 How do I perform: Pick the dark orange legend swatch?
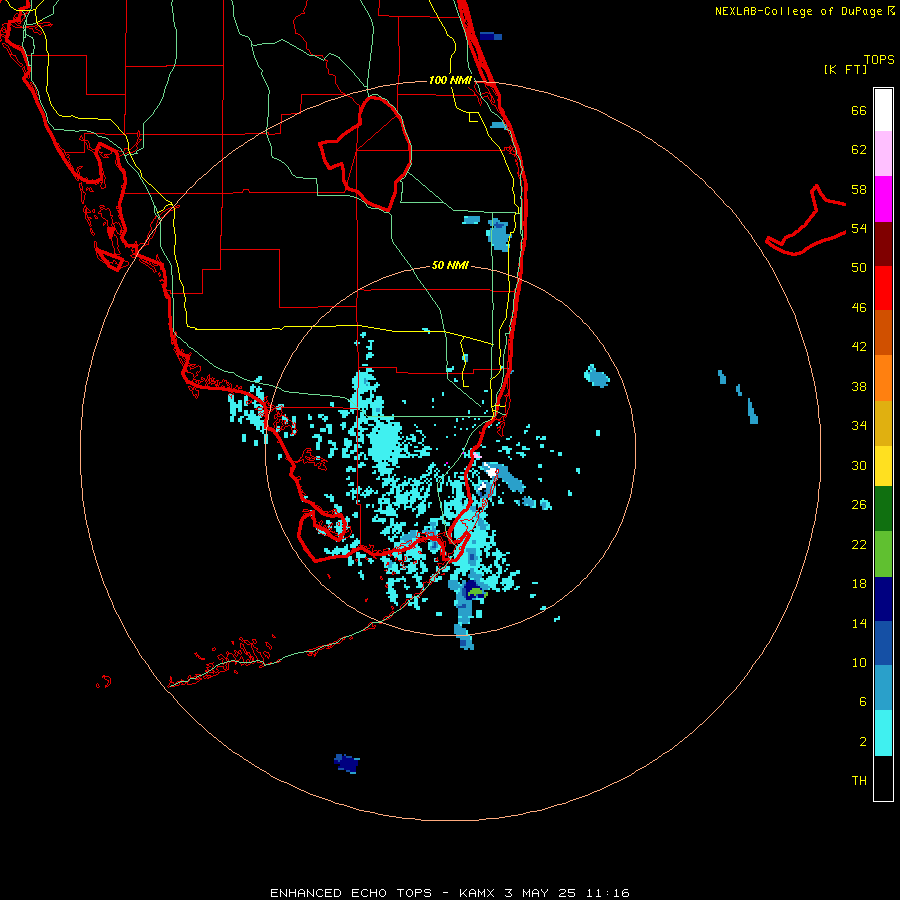pos(883,333)
